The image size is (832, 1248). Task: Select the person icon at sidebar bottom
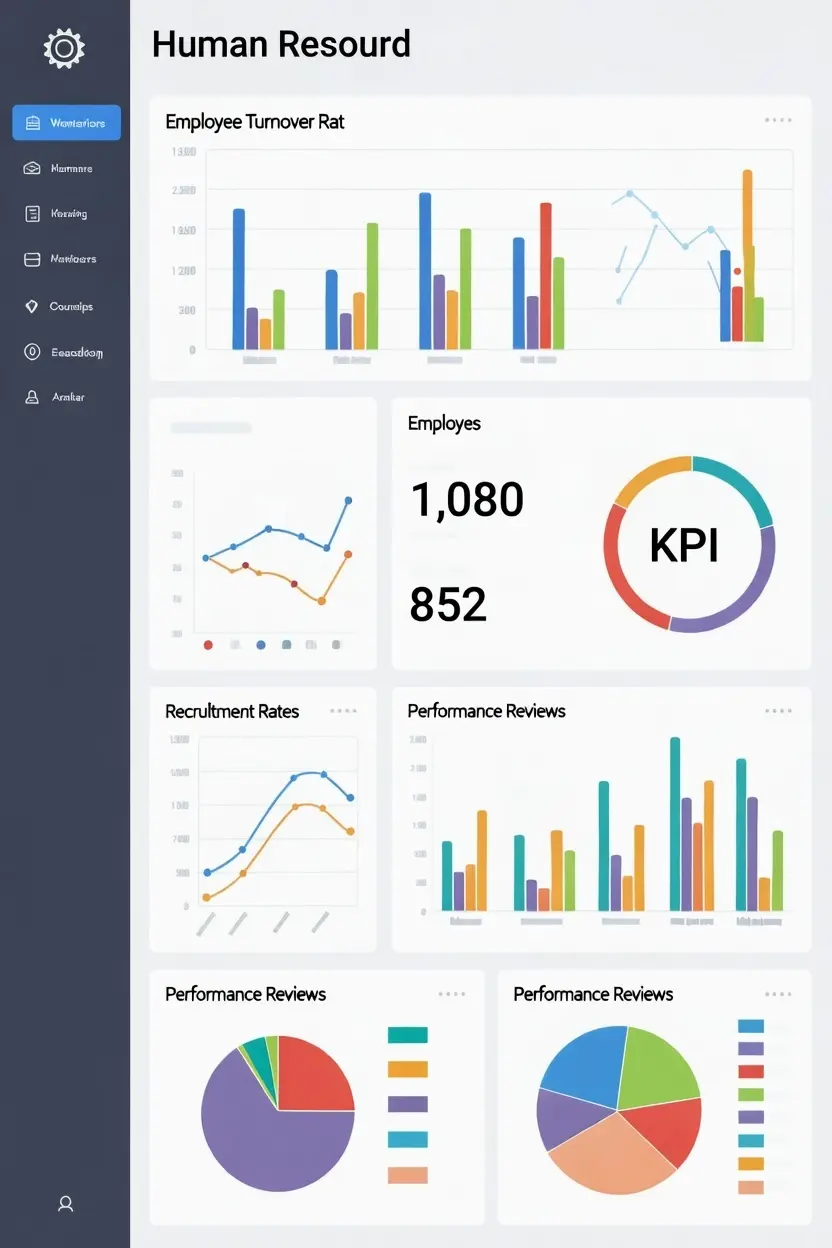tap(33, 397)
